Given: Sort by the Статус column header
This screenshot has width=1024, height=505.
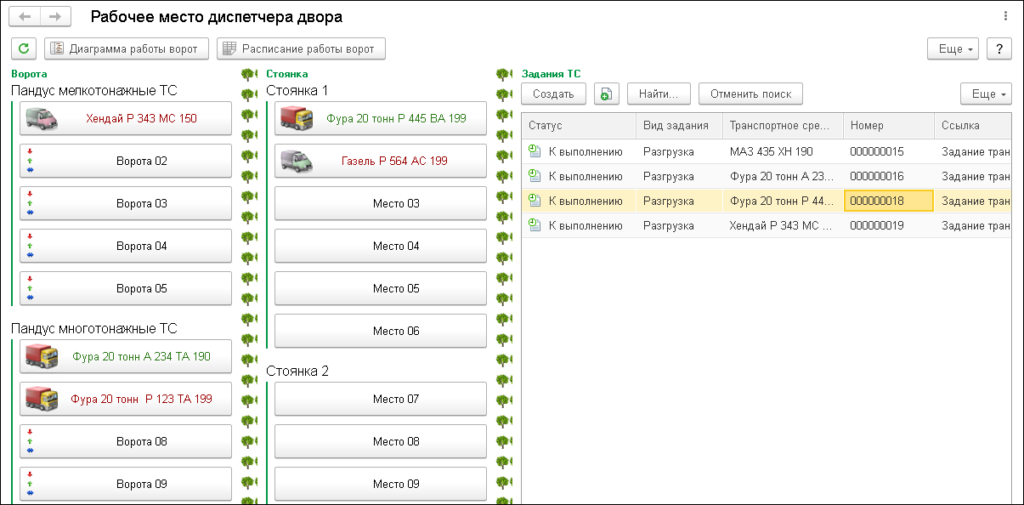Looking at the screenshot, I should (x=579, y=125).
